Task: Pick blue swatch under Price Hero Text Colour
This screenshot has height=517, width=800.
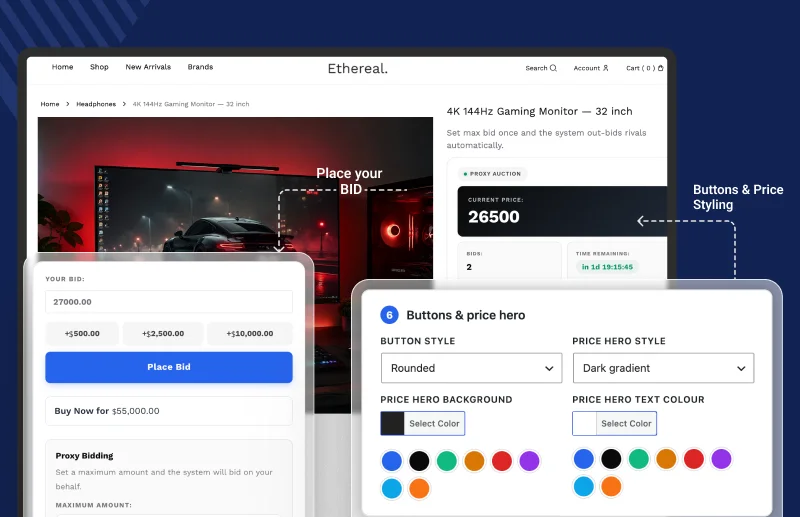Action: [584, 459]
